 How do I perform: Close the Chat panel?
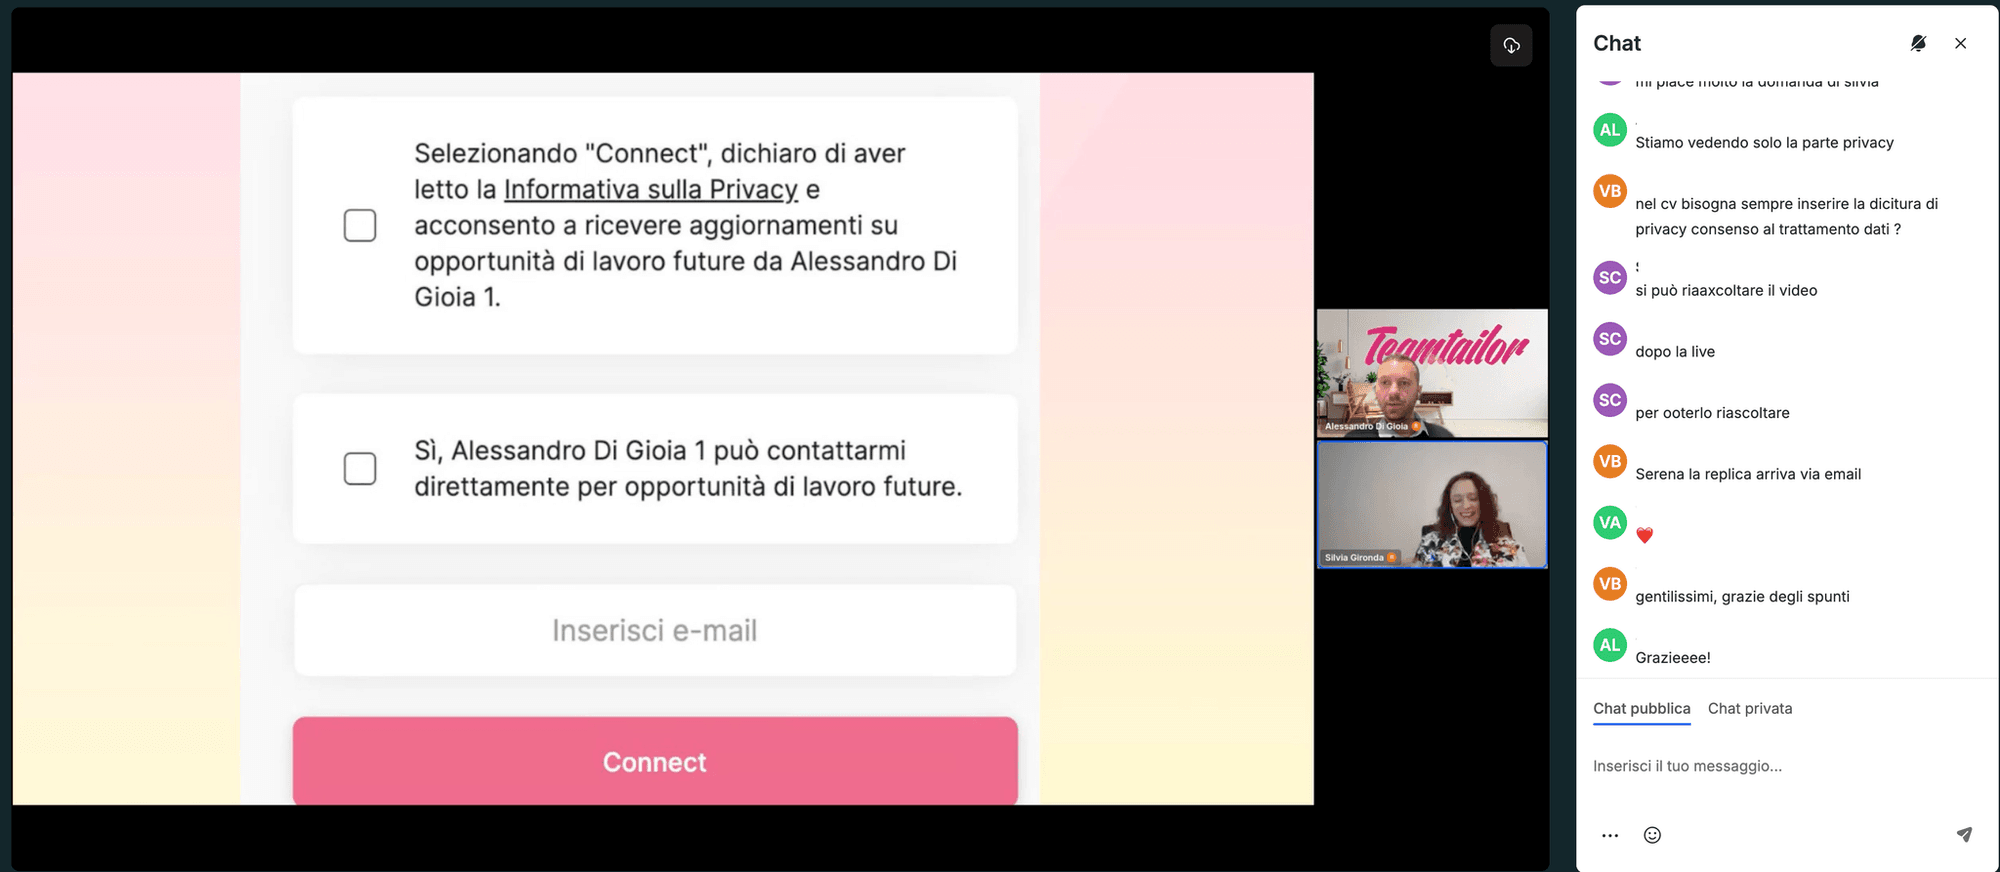click(1960, 43)
